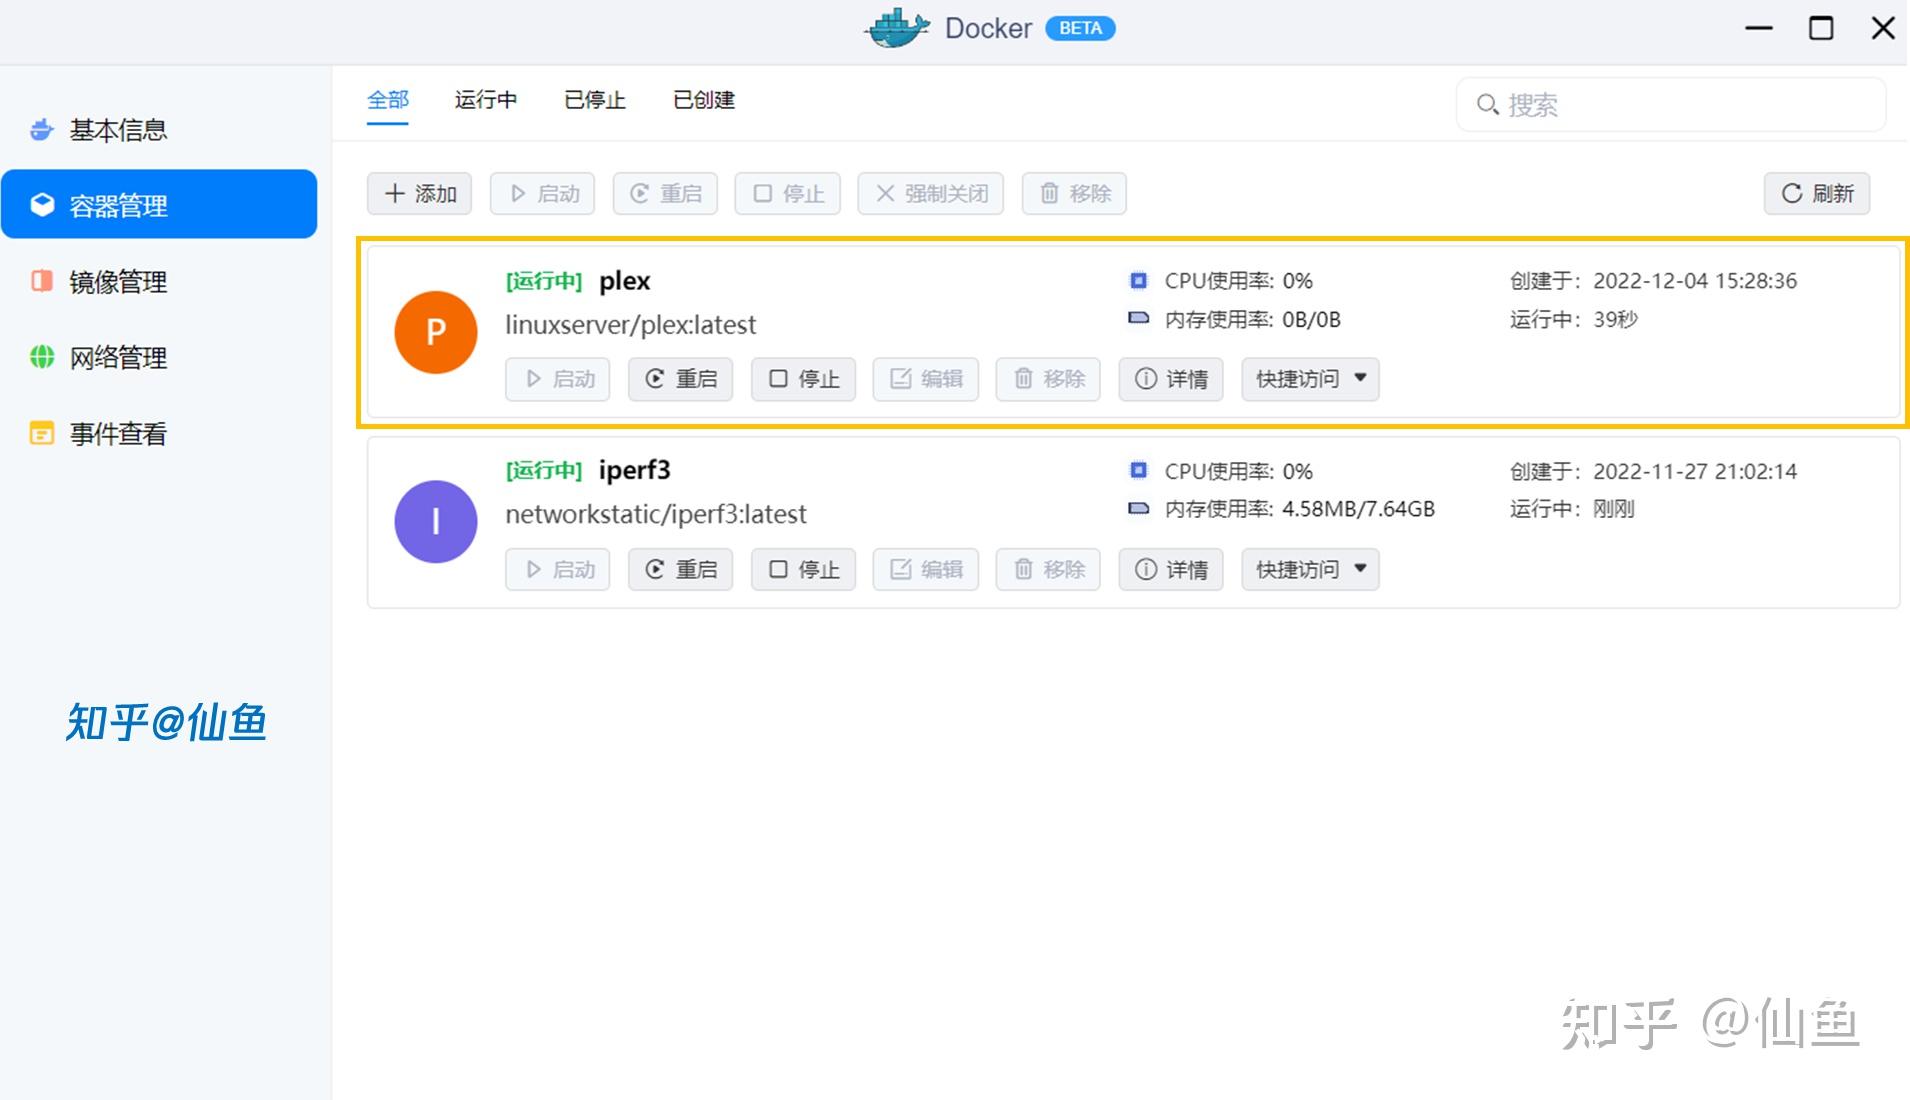
Task: Open 详情 for the iperf3 container
Action: (1171, 569)
